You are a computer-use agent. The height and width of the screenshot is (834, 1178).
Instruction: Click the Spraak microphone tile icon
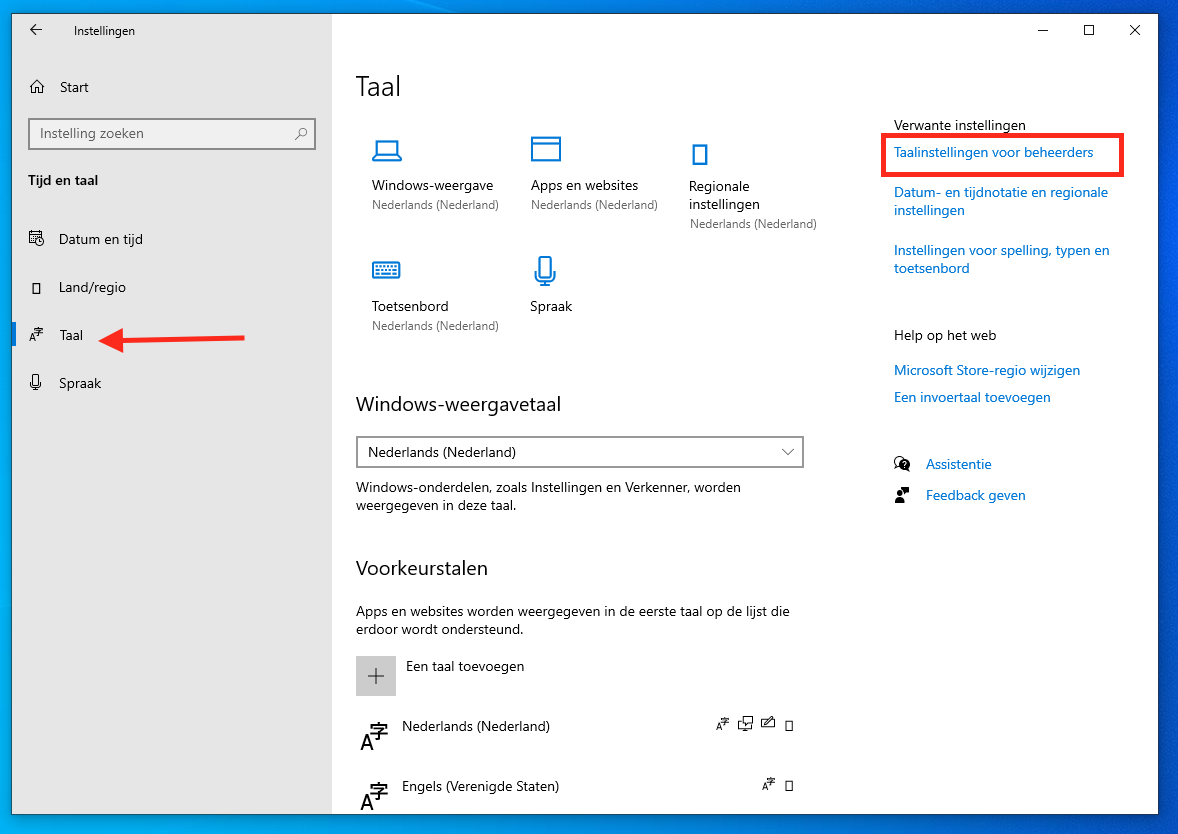544,271
